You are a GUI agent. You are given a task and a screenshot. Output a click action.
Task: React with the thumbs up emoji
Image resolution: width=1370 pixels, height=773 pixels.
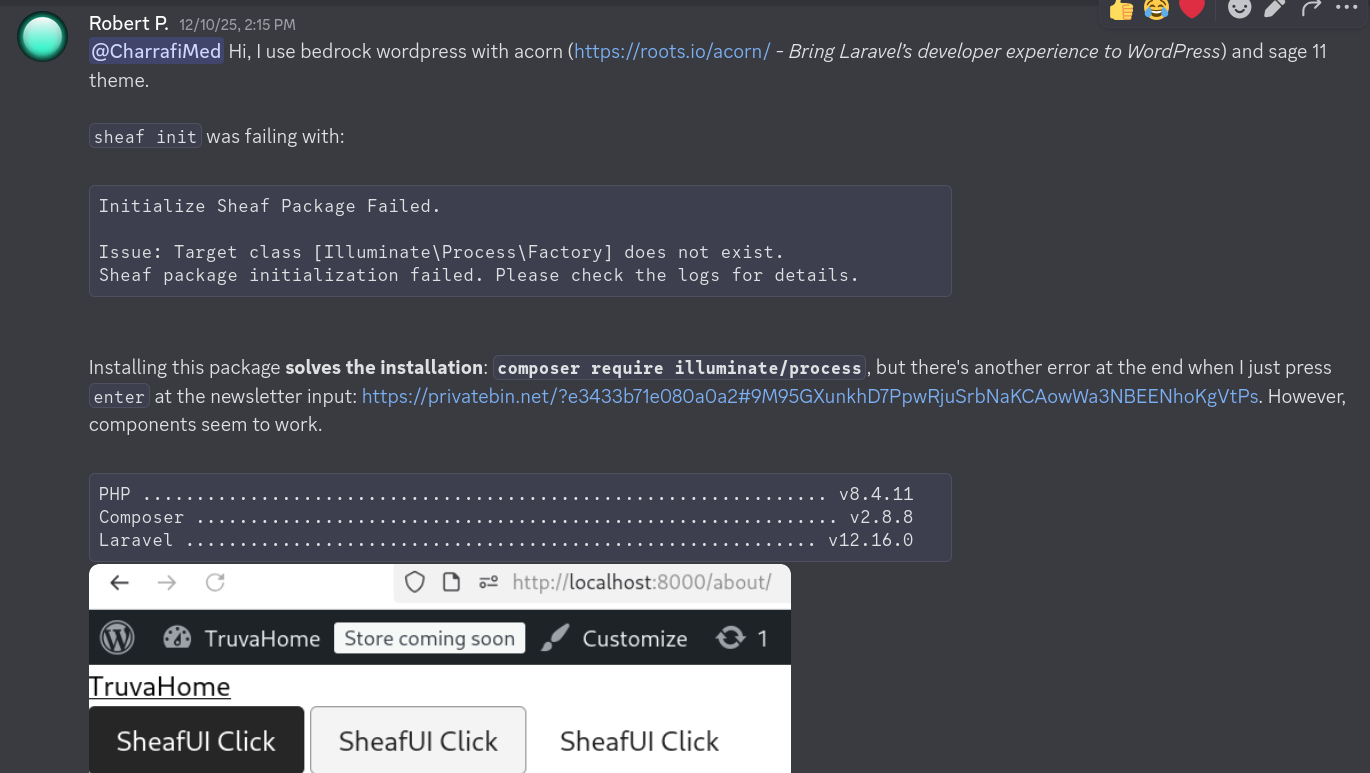1121,9
